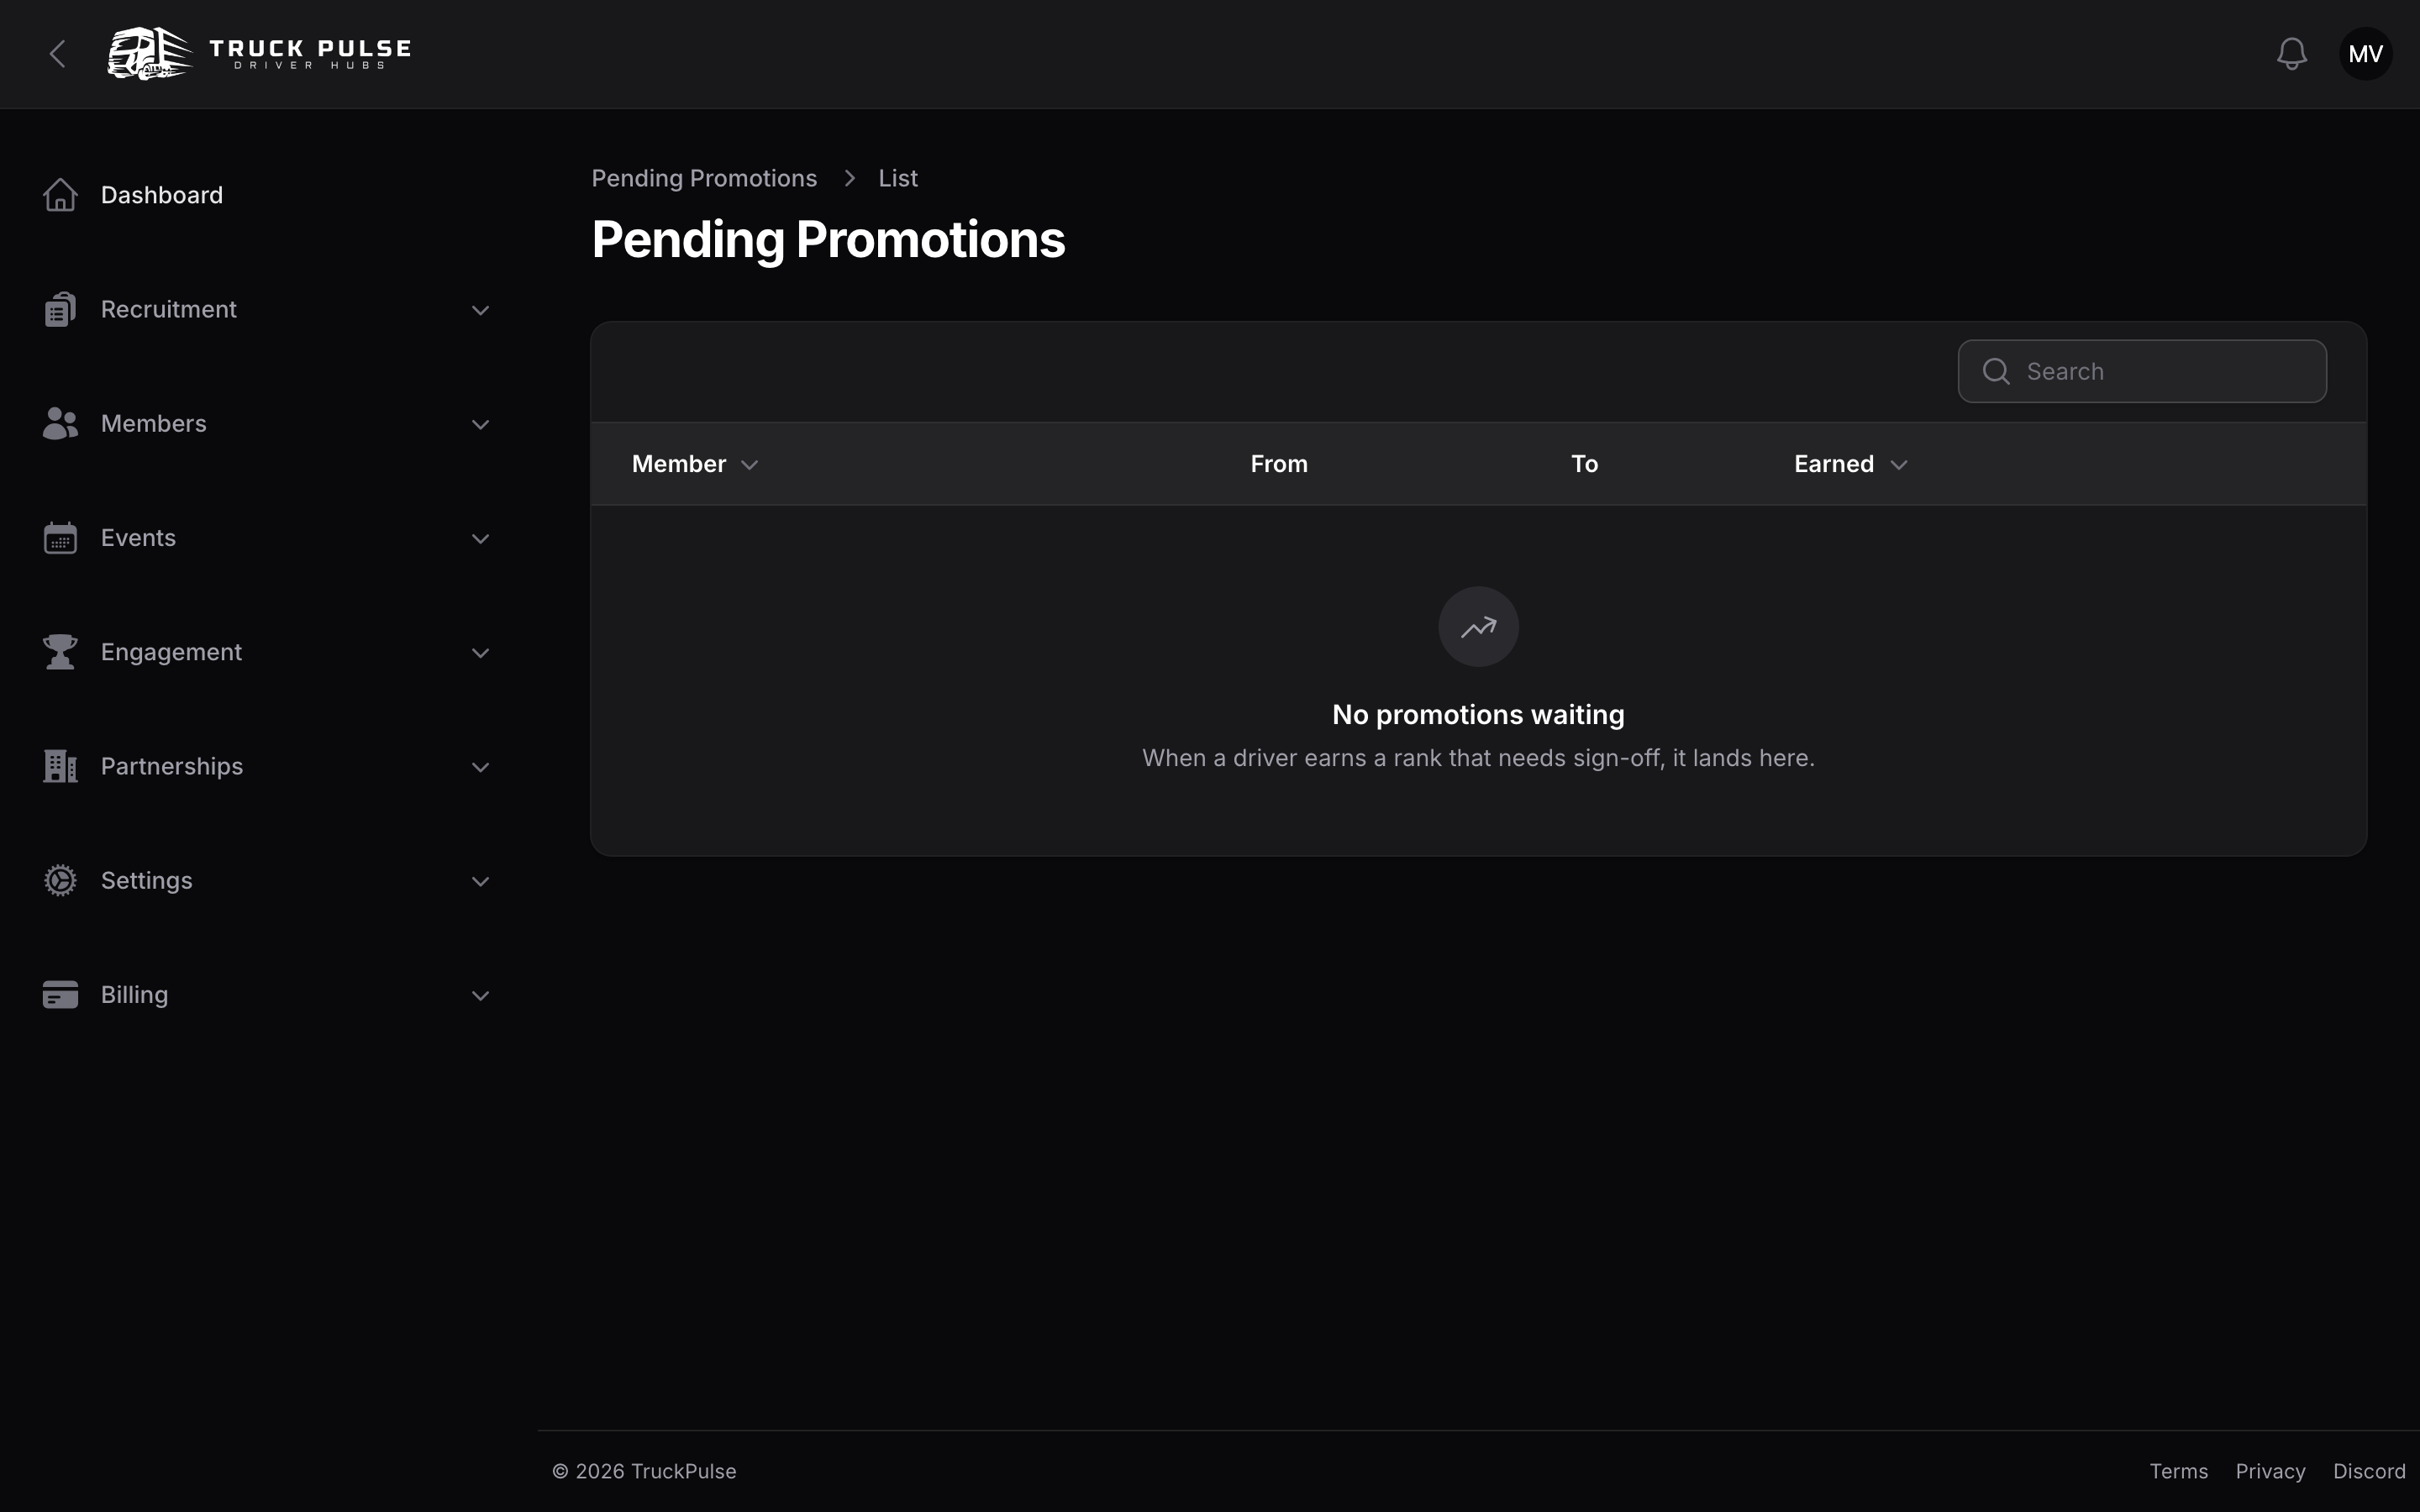Click the Engagement trophy icon

pyautogui.click(x=60, y=652)
